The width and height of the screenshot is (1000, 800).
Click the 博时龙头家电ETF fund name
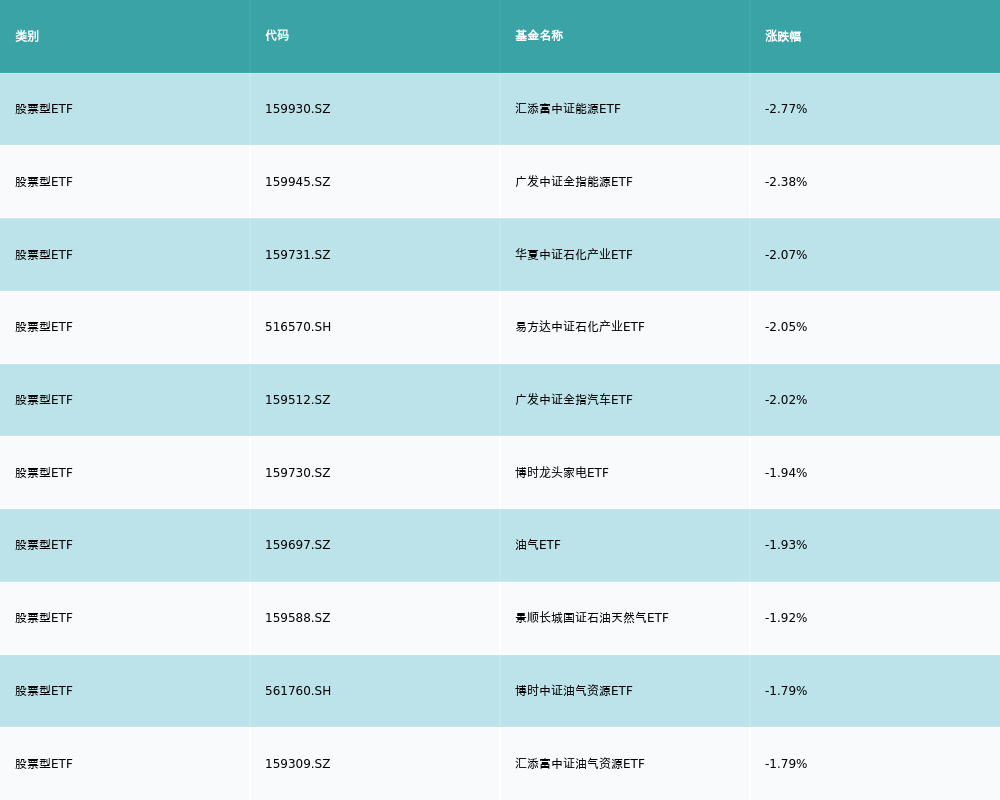561,473
